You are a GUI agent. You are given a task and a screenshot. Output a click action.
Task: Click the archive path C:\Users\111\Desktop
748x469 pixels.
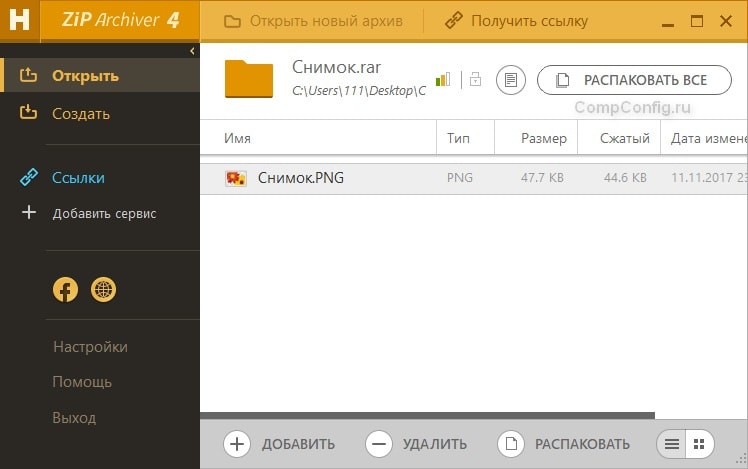(359, 91)
